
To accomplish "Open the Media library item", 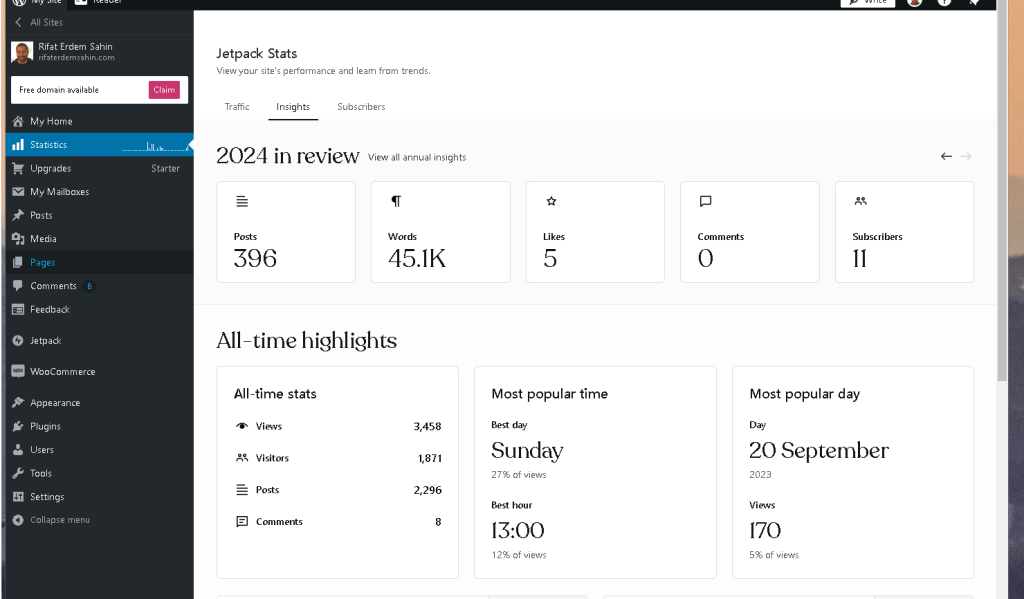I will click(x=99, y=239).
